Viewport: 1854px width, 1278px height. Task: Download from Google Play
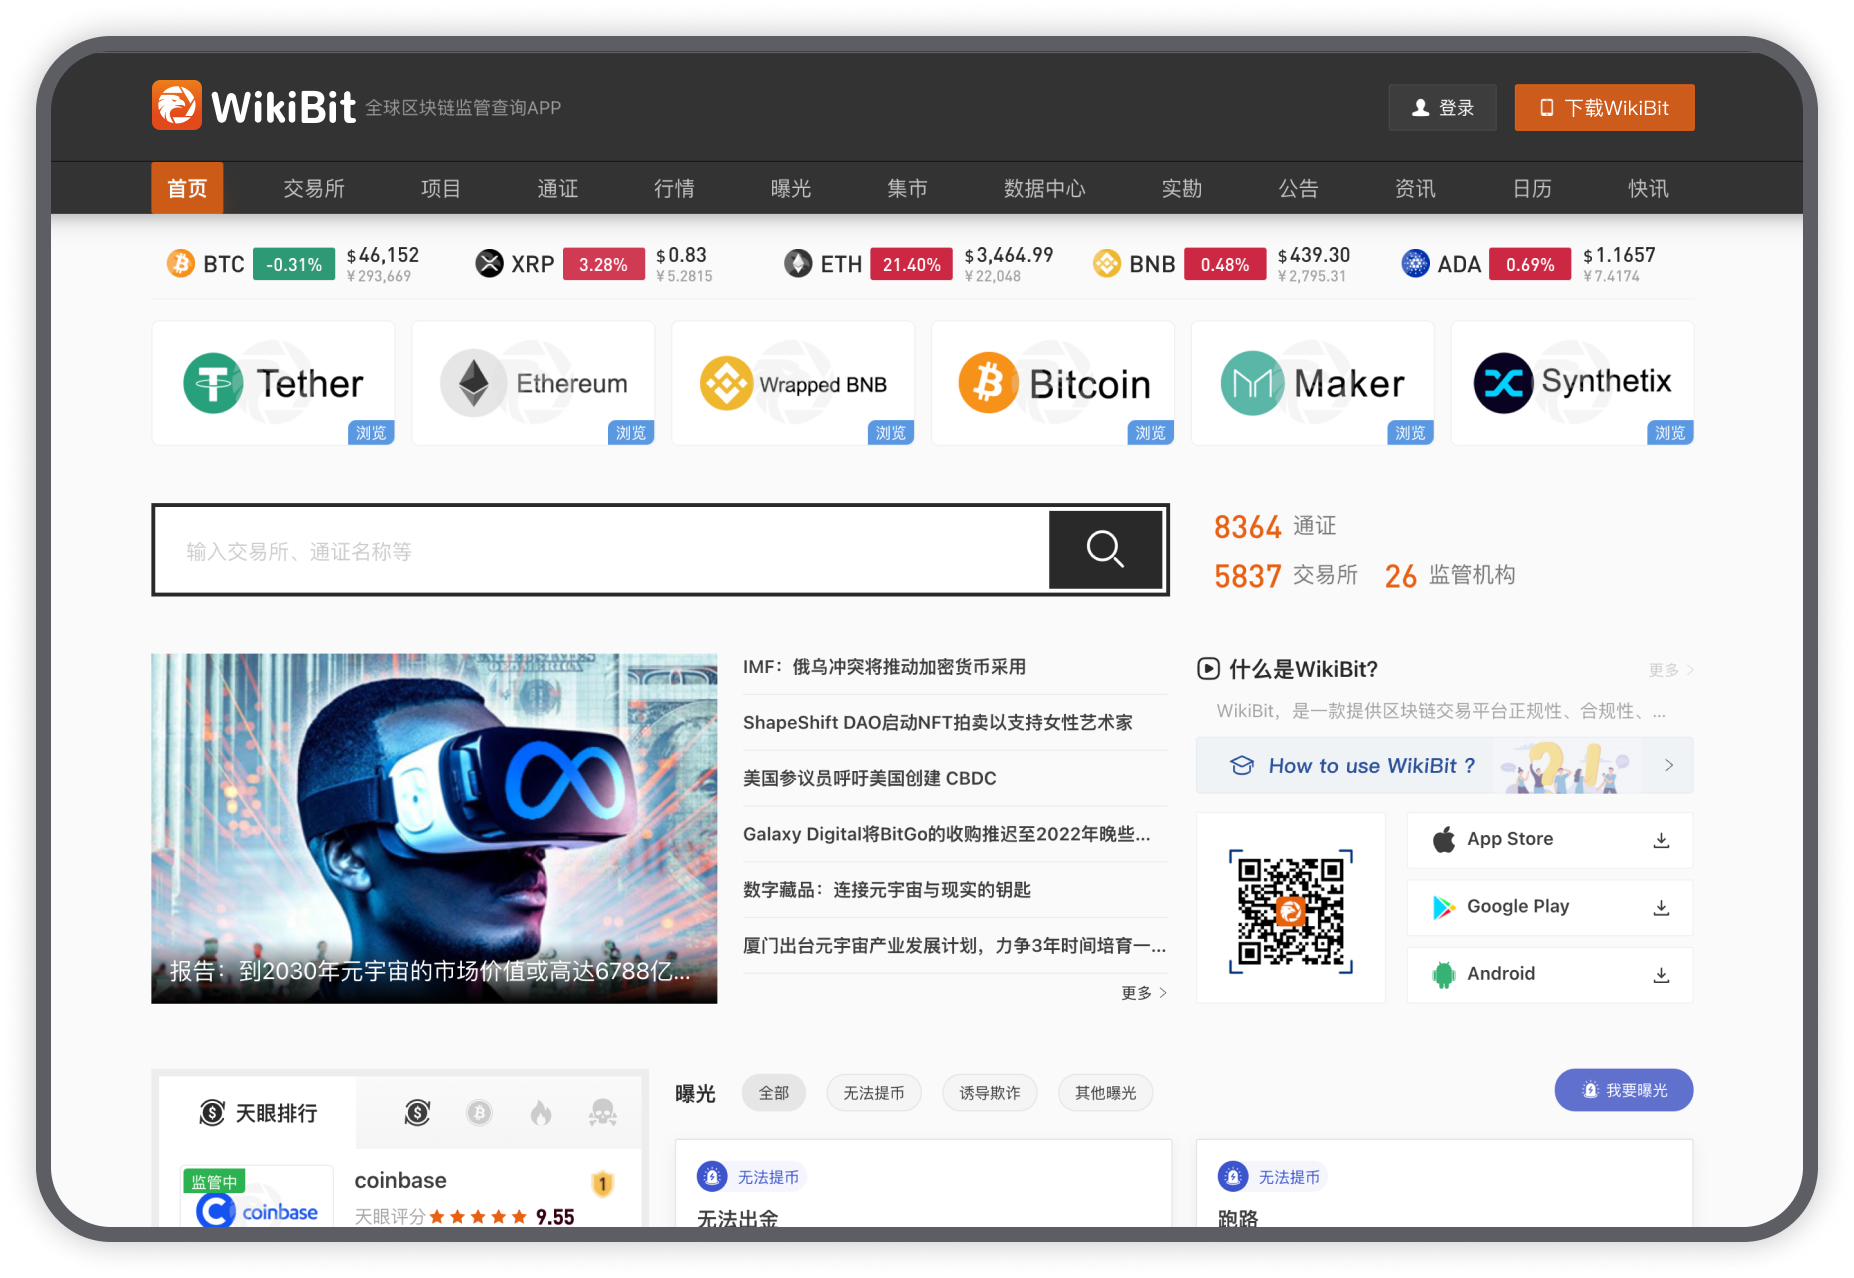coord(1550,907)
